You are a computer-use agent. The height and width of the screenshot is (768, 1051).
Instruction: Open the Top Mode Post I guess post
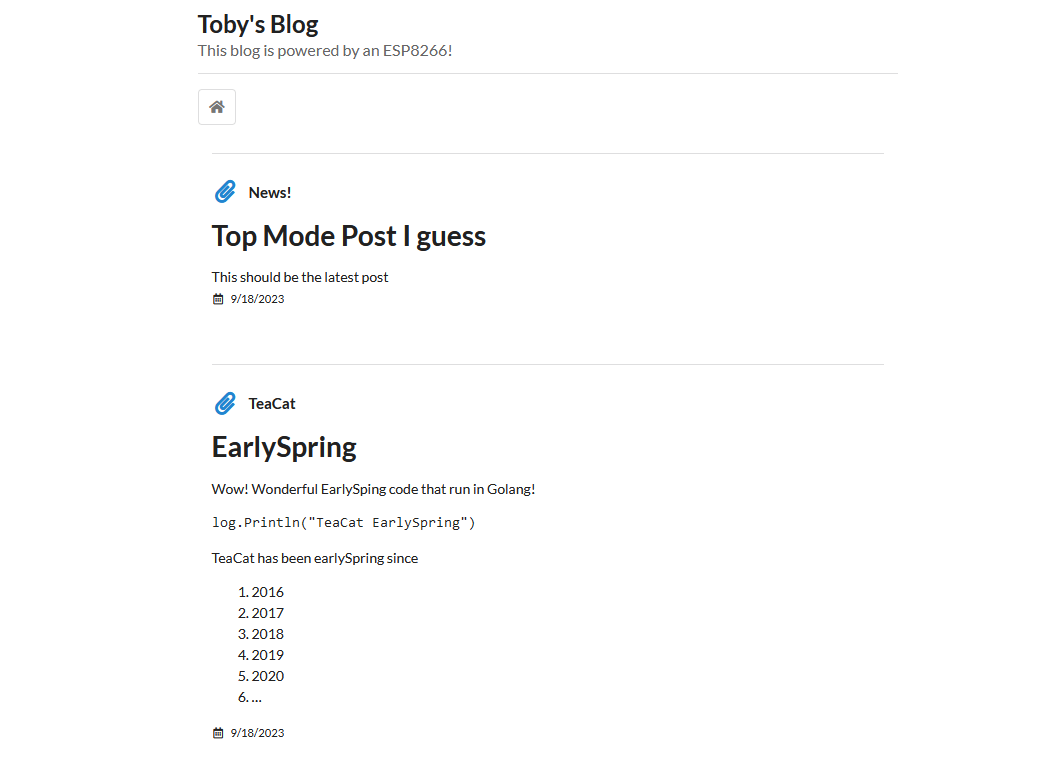click(x=349, y=236)
